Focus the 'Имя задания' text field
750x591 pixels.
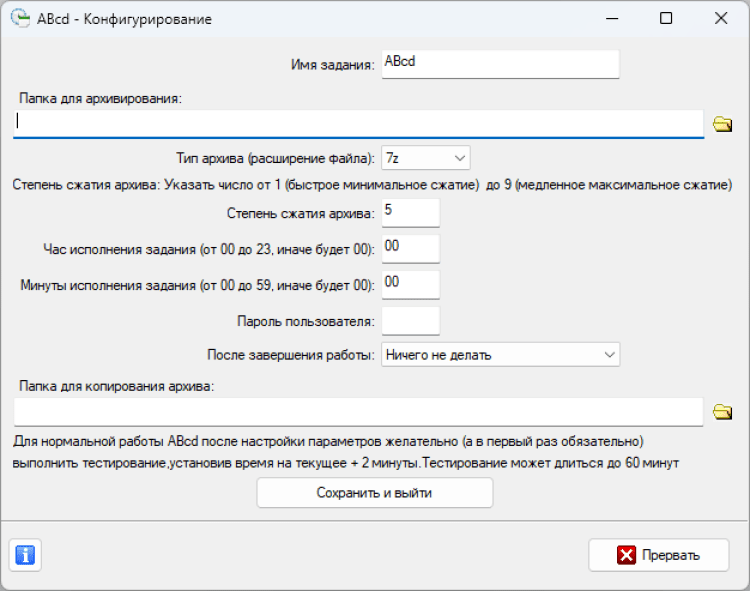pos(500,64)
